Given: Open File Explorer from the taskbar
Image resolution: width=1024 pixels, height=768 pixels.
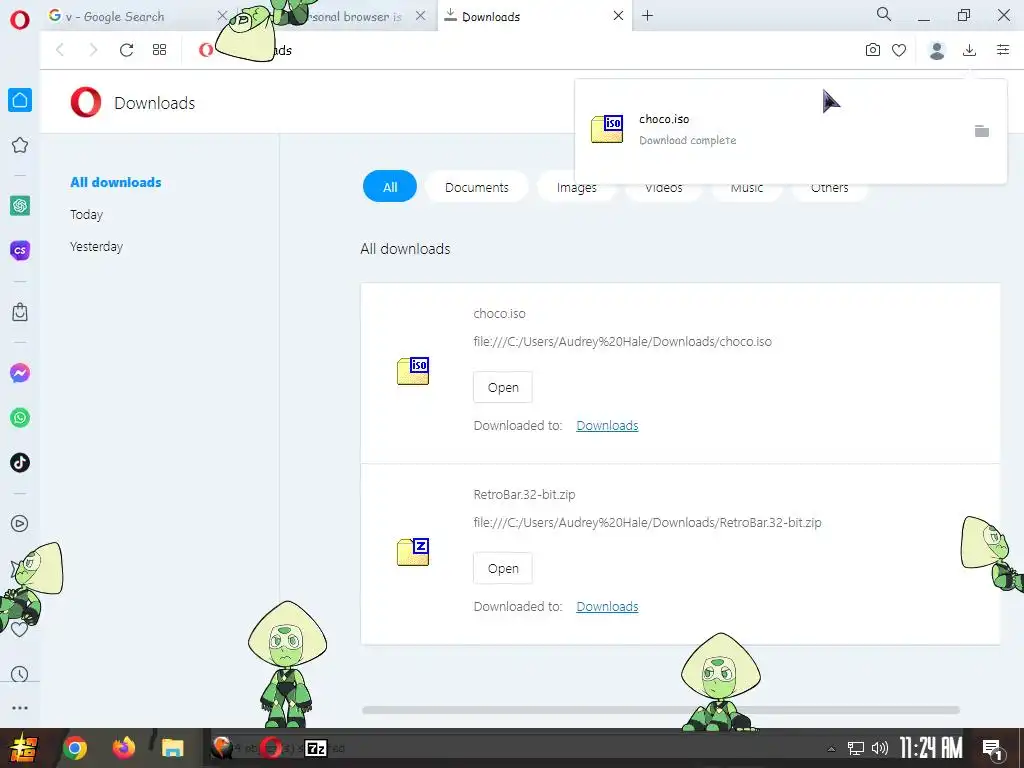Looking at the screenshot, I should 172,748.
